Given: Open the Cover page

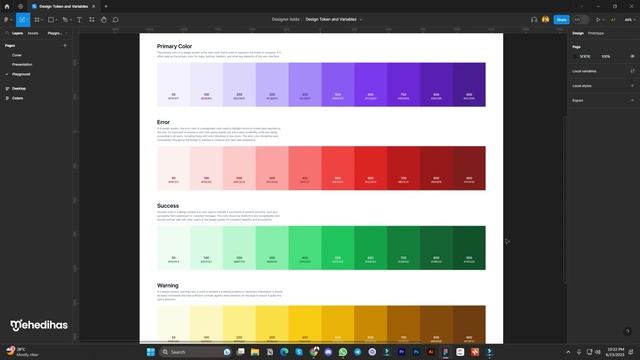Looking at the screenshot, I should (17, 55).
